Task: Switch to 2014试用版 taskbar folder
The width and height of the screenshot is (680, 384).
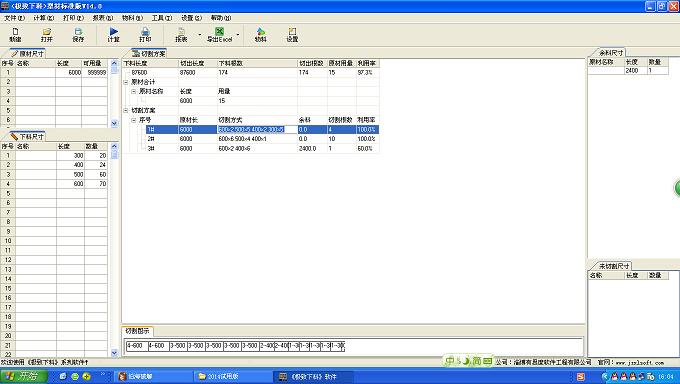Action: (x=232, y=376)
